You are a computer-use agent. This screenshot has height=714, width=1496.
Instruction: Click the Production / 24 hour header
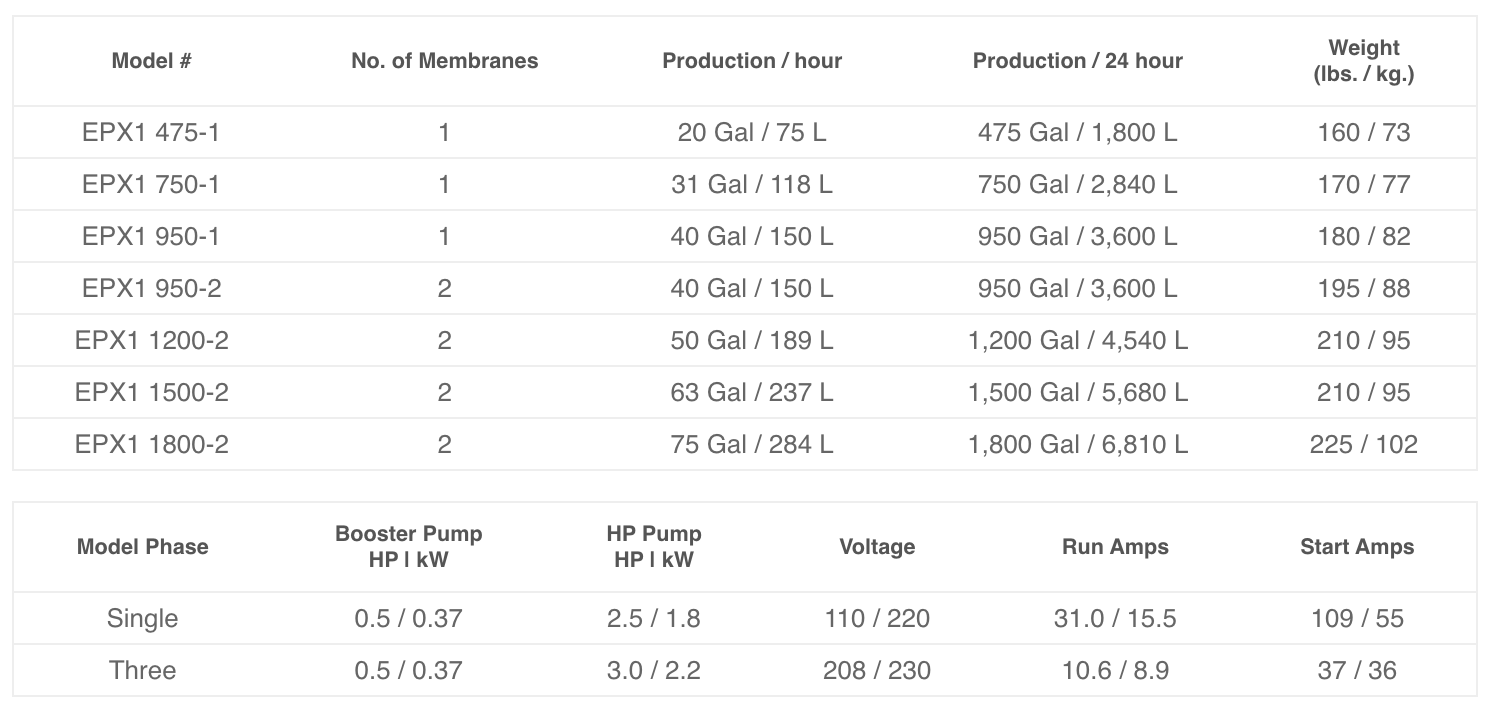1078,61
